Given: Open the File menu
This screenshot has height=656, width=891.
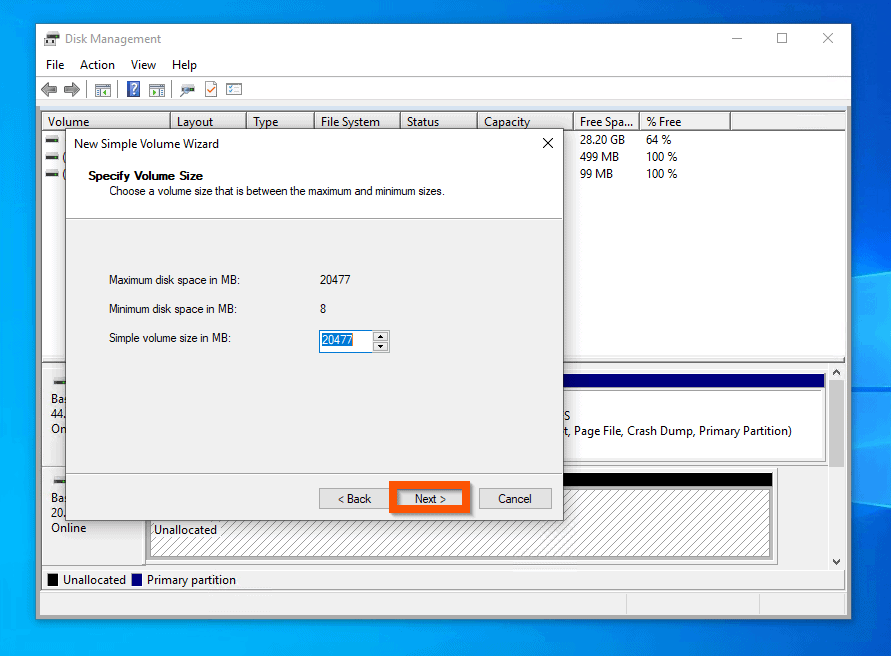Looking at the screenshot, I should click(55, 64).
